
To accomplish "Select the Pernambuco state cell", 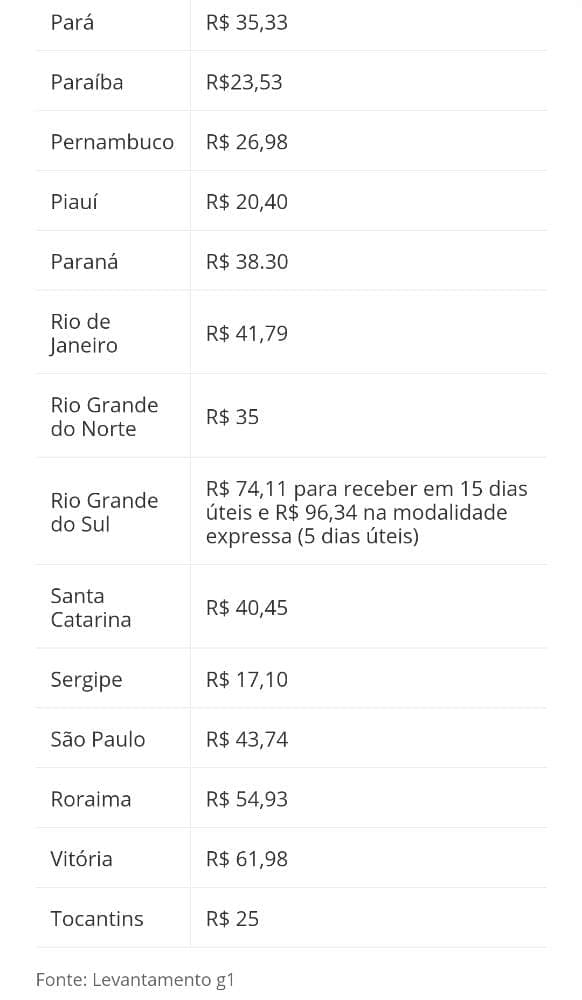I will point(112,142).
